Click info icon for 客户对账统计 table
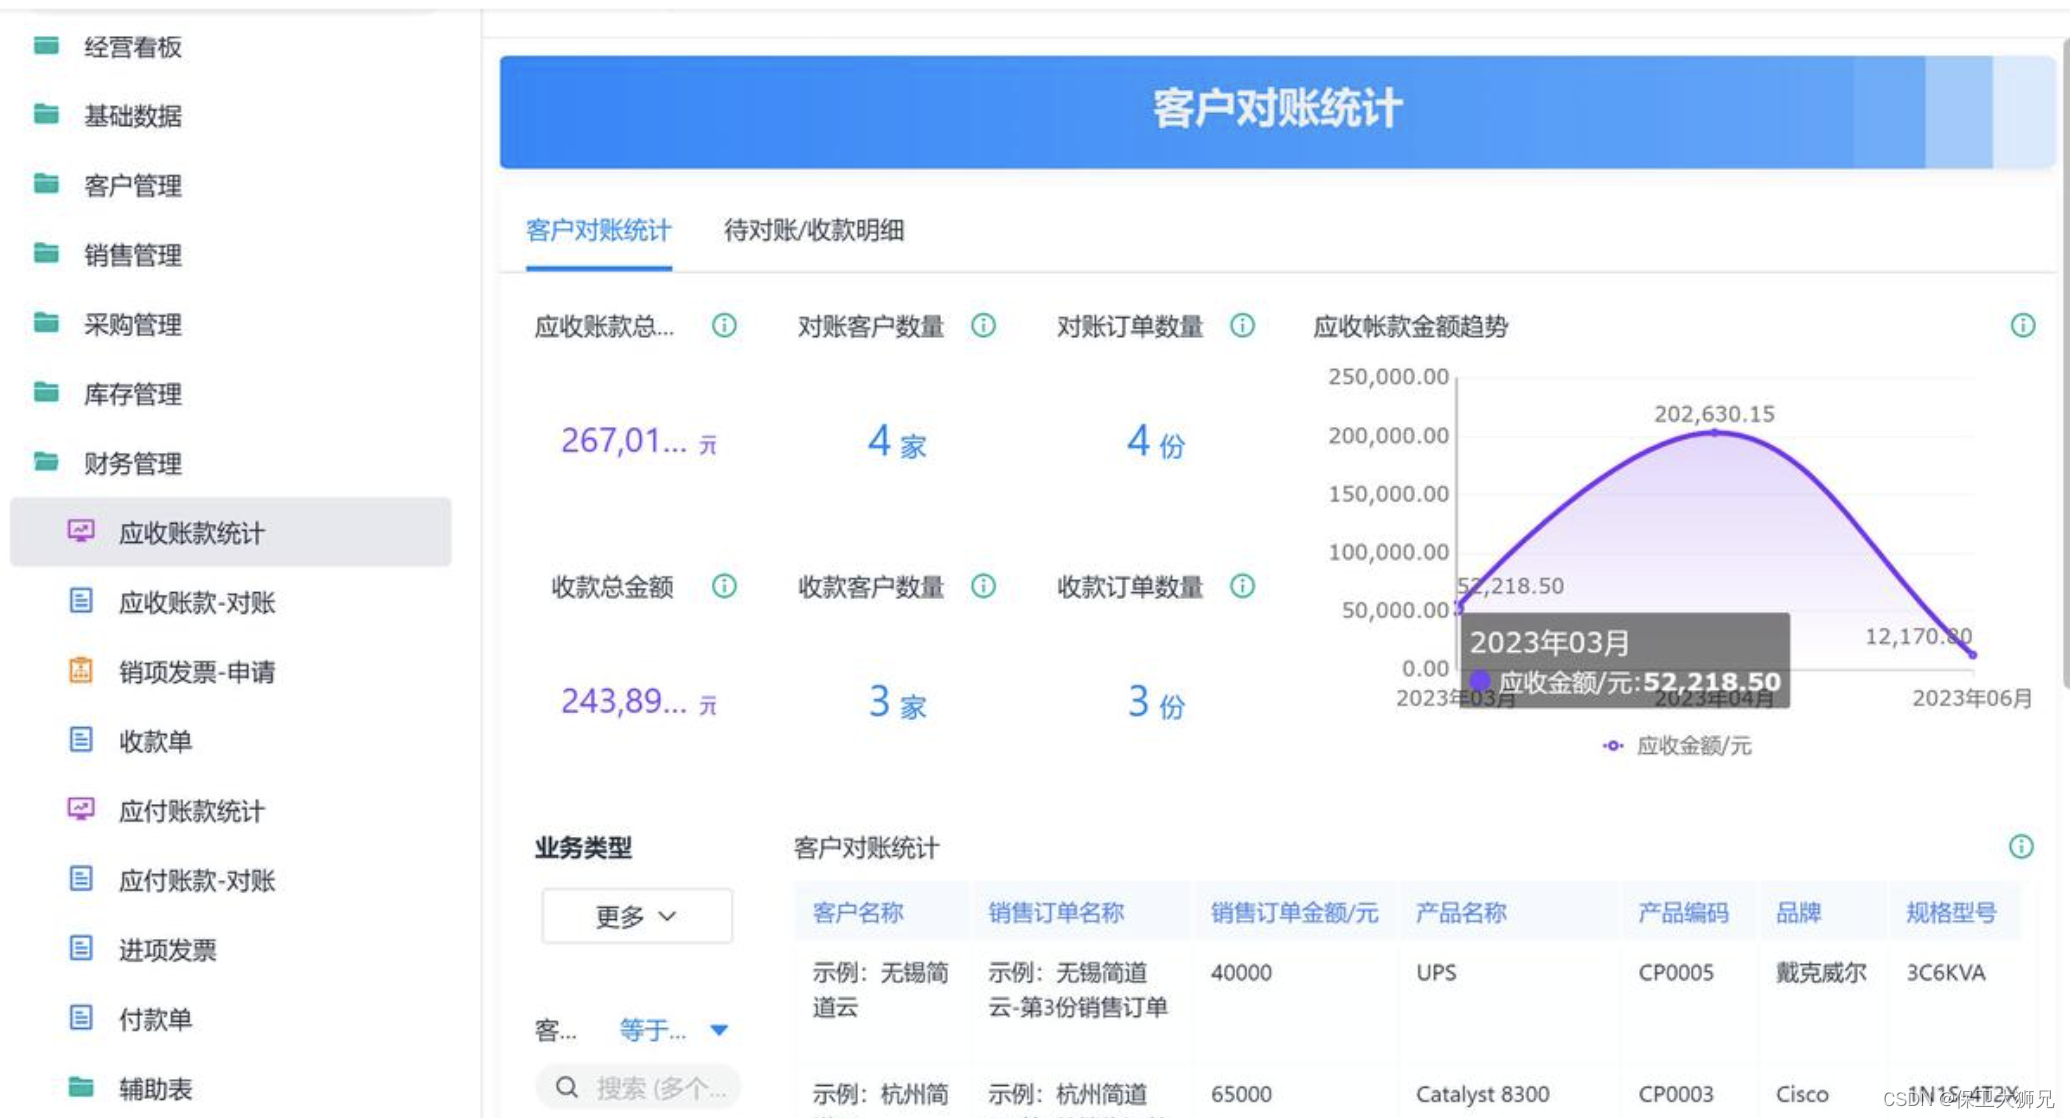This screenshot has width=2070, height=1118. (2021, 847)
